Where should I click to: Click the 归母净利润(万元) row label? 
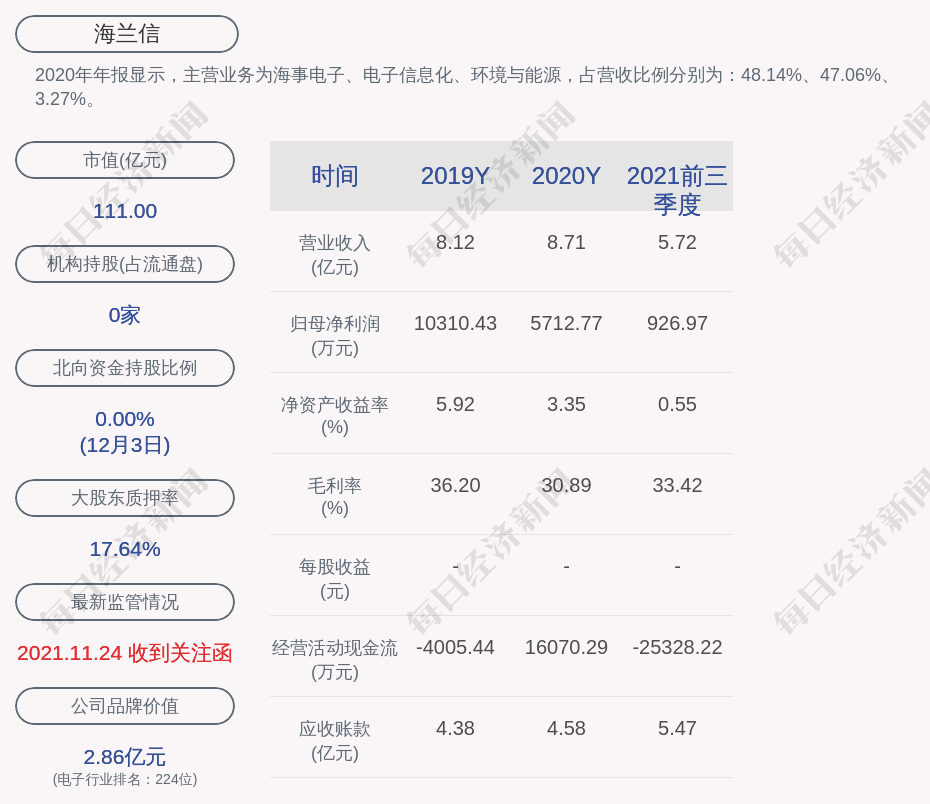click(335, 336)
